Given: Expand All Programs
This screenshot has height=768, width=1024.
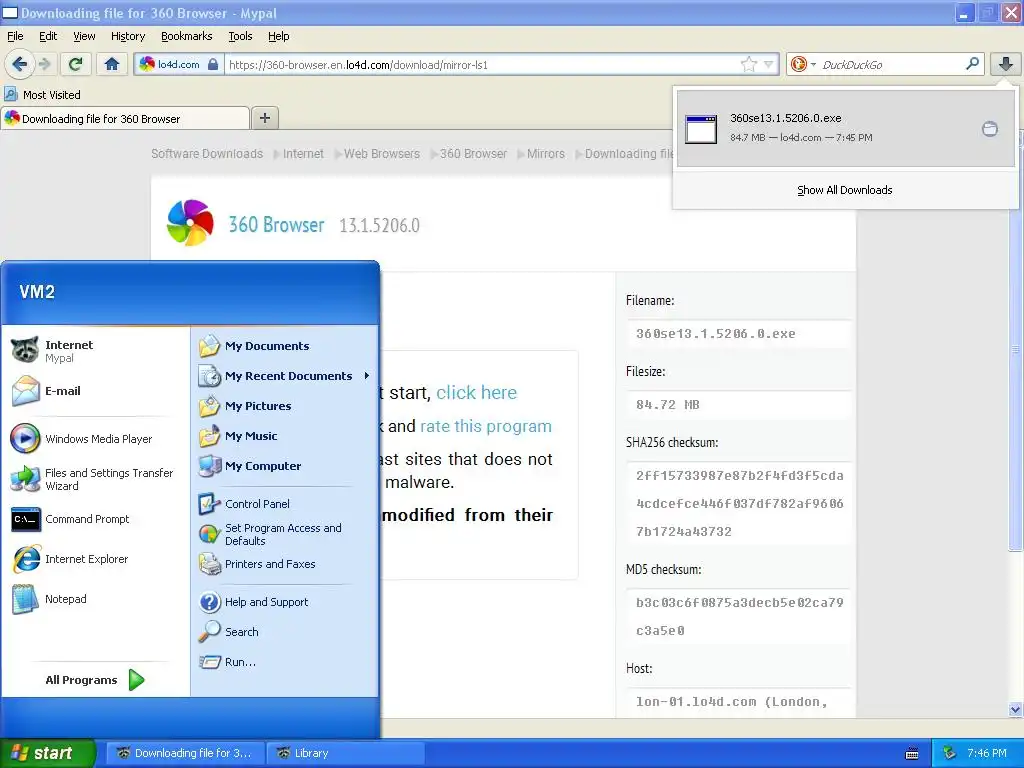Looking at the screenshot, I should tap(95, 680).
